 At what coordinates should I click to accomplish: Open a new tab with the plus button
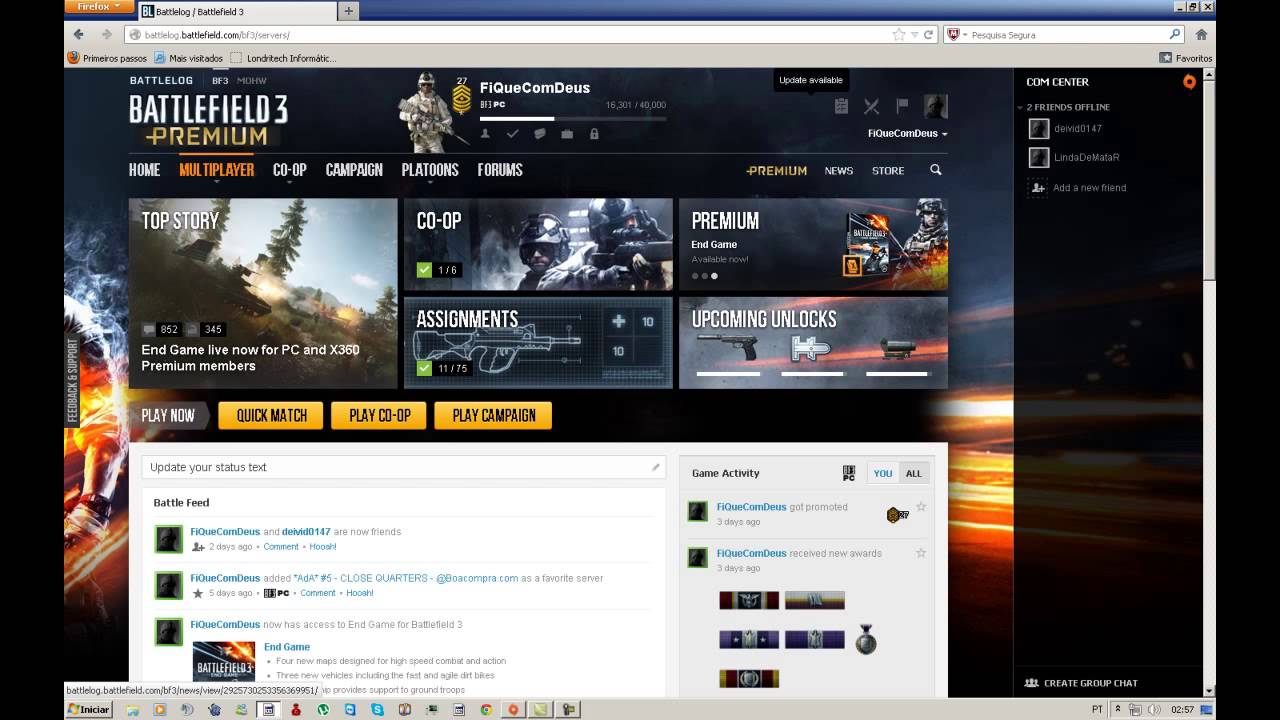(x=348, y=11)
